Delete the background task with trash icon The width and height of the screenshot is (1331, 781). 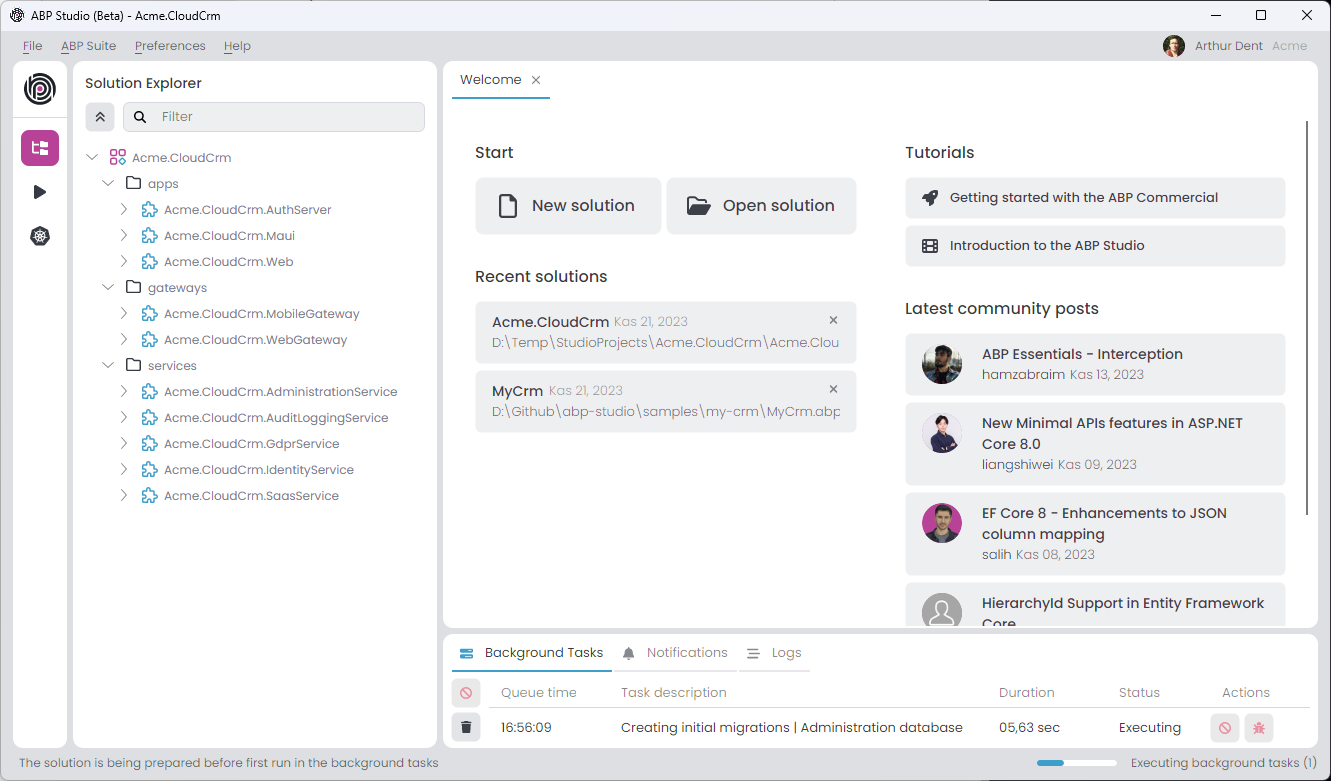tap(466, 728)
